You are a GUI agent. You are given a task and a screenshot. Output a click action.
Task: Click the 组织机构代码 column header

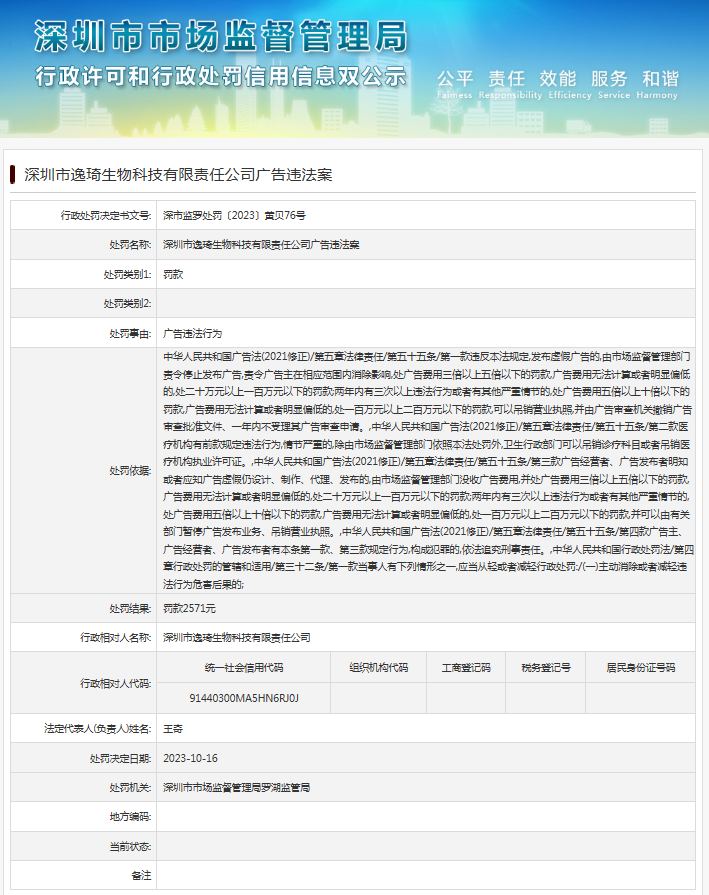[379, 667]
